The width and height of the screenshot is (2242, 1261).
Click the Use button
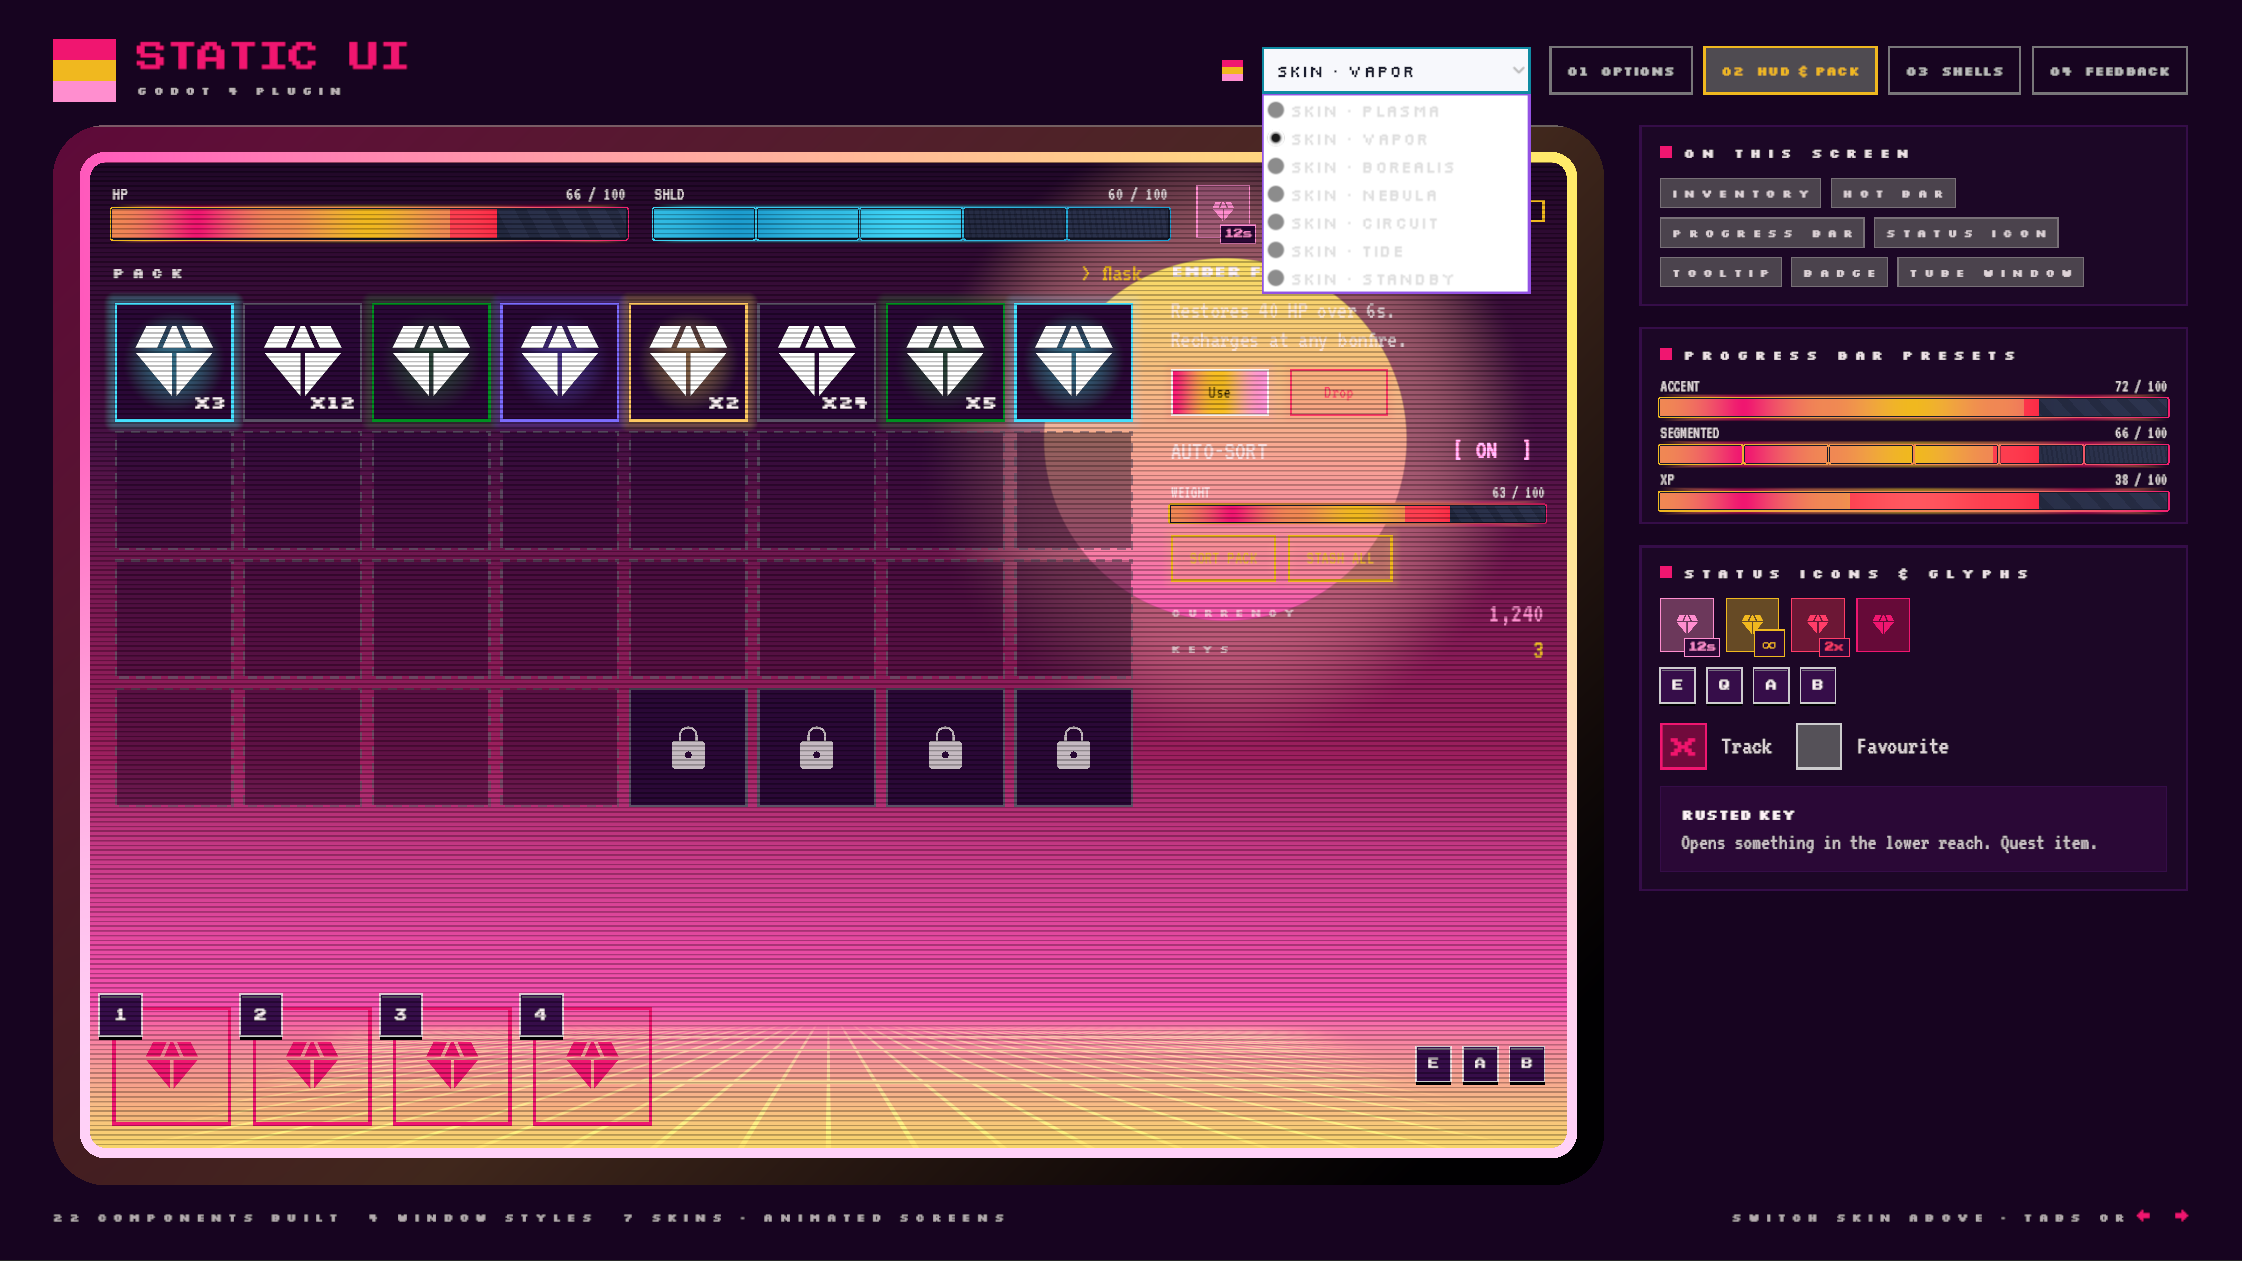[x=1220, y=393]
